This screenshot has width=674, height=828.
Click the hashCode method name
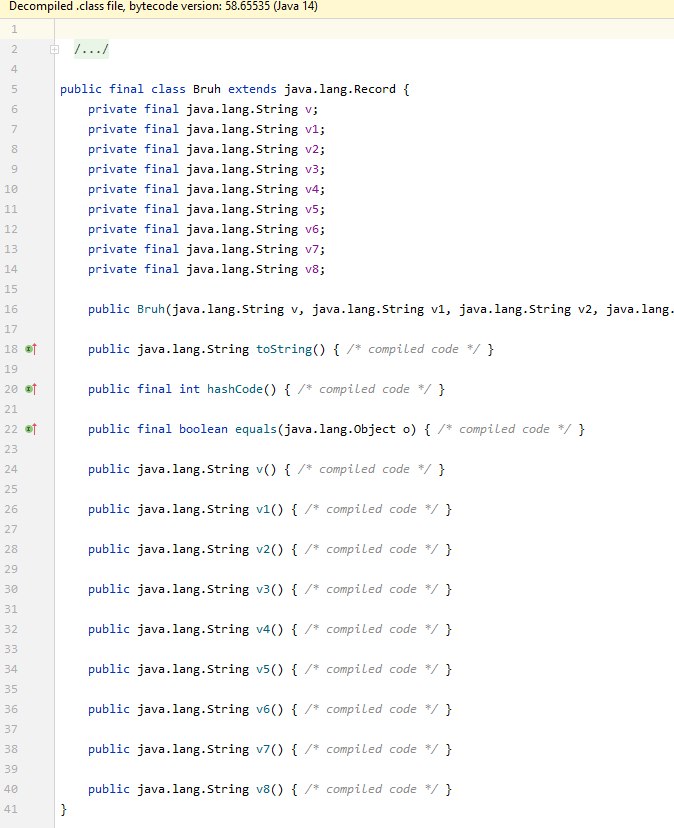pyautogui.click(x=235, y=389)
